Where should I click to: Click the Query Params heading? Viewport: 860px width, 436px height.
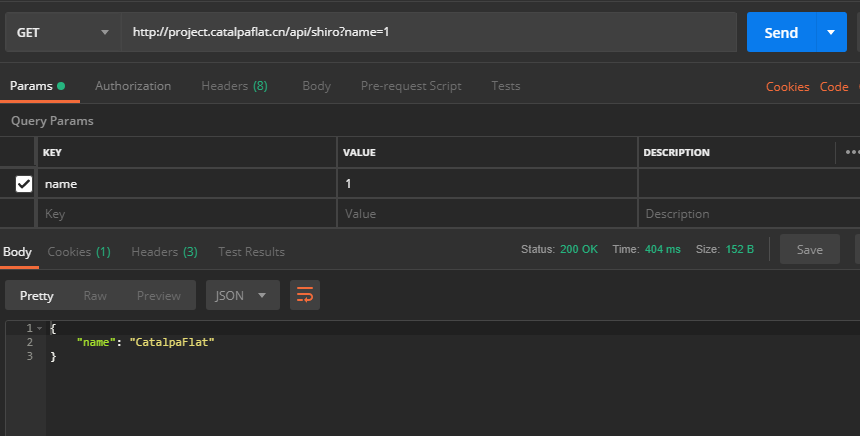pyautogui.click(x=52, y=121)
